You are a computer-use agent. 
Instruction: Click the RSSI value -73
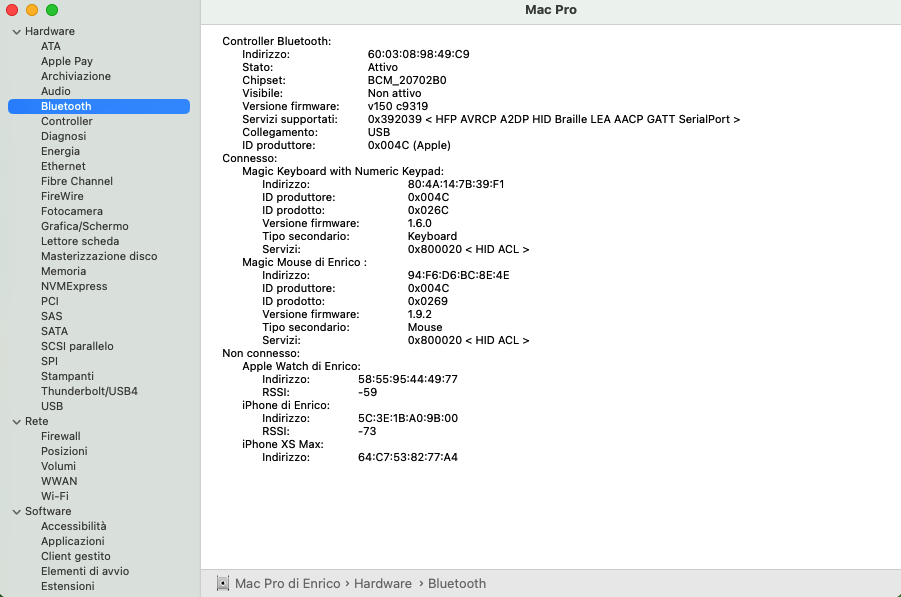tap(367, 431)
